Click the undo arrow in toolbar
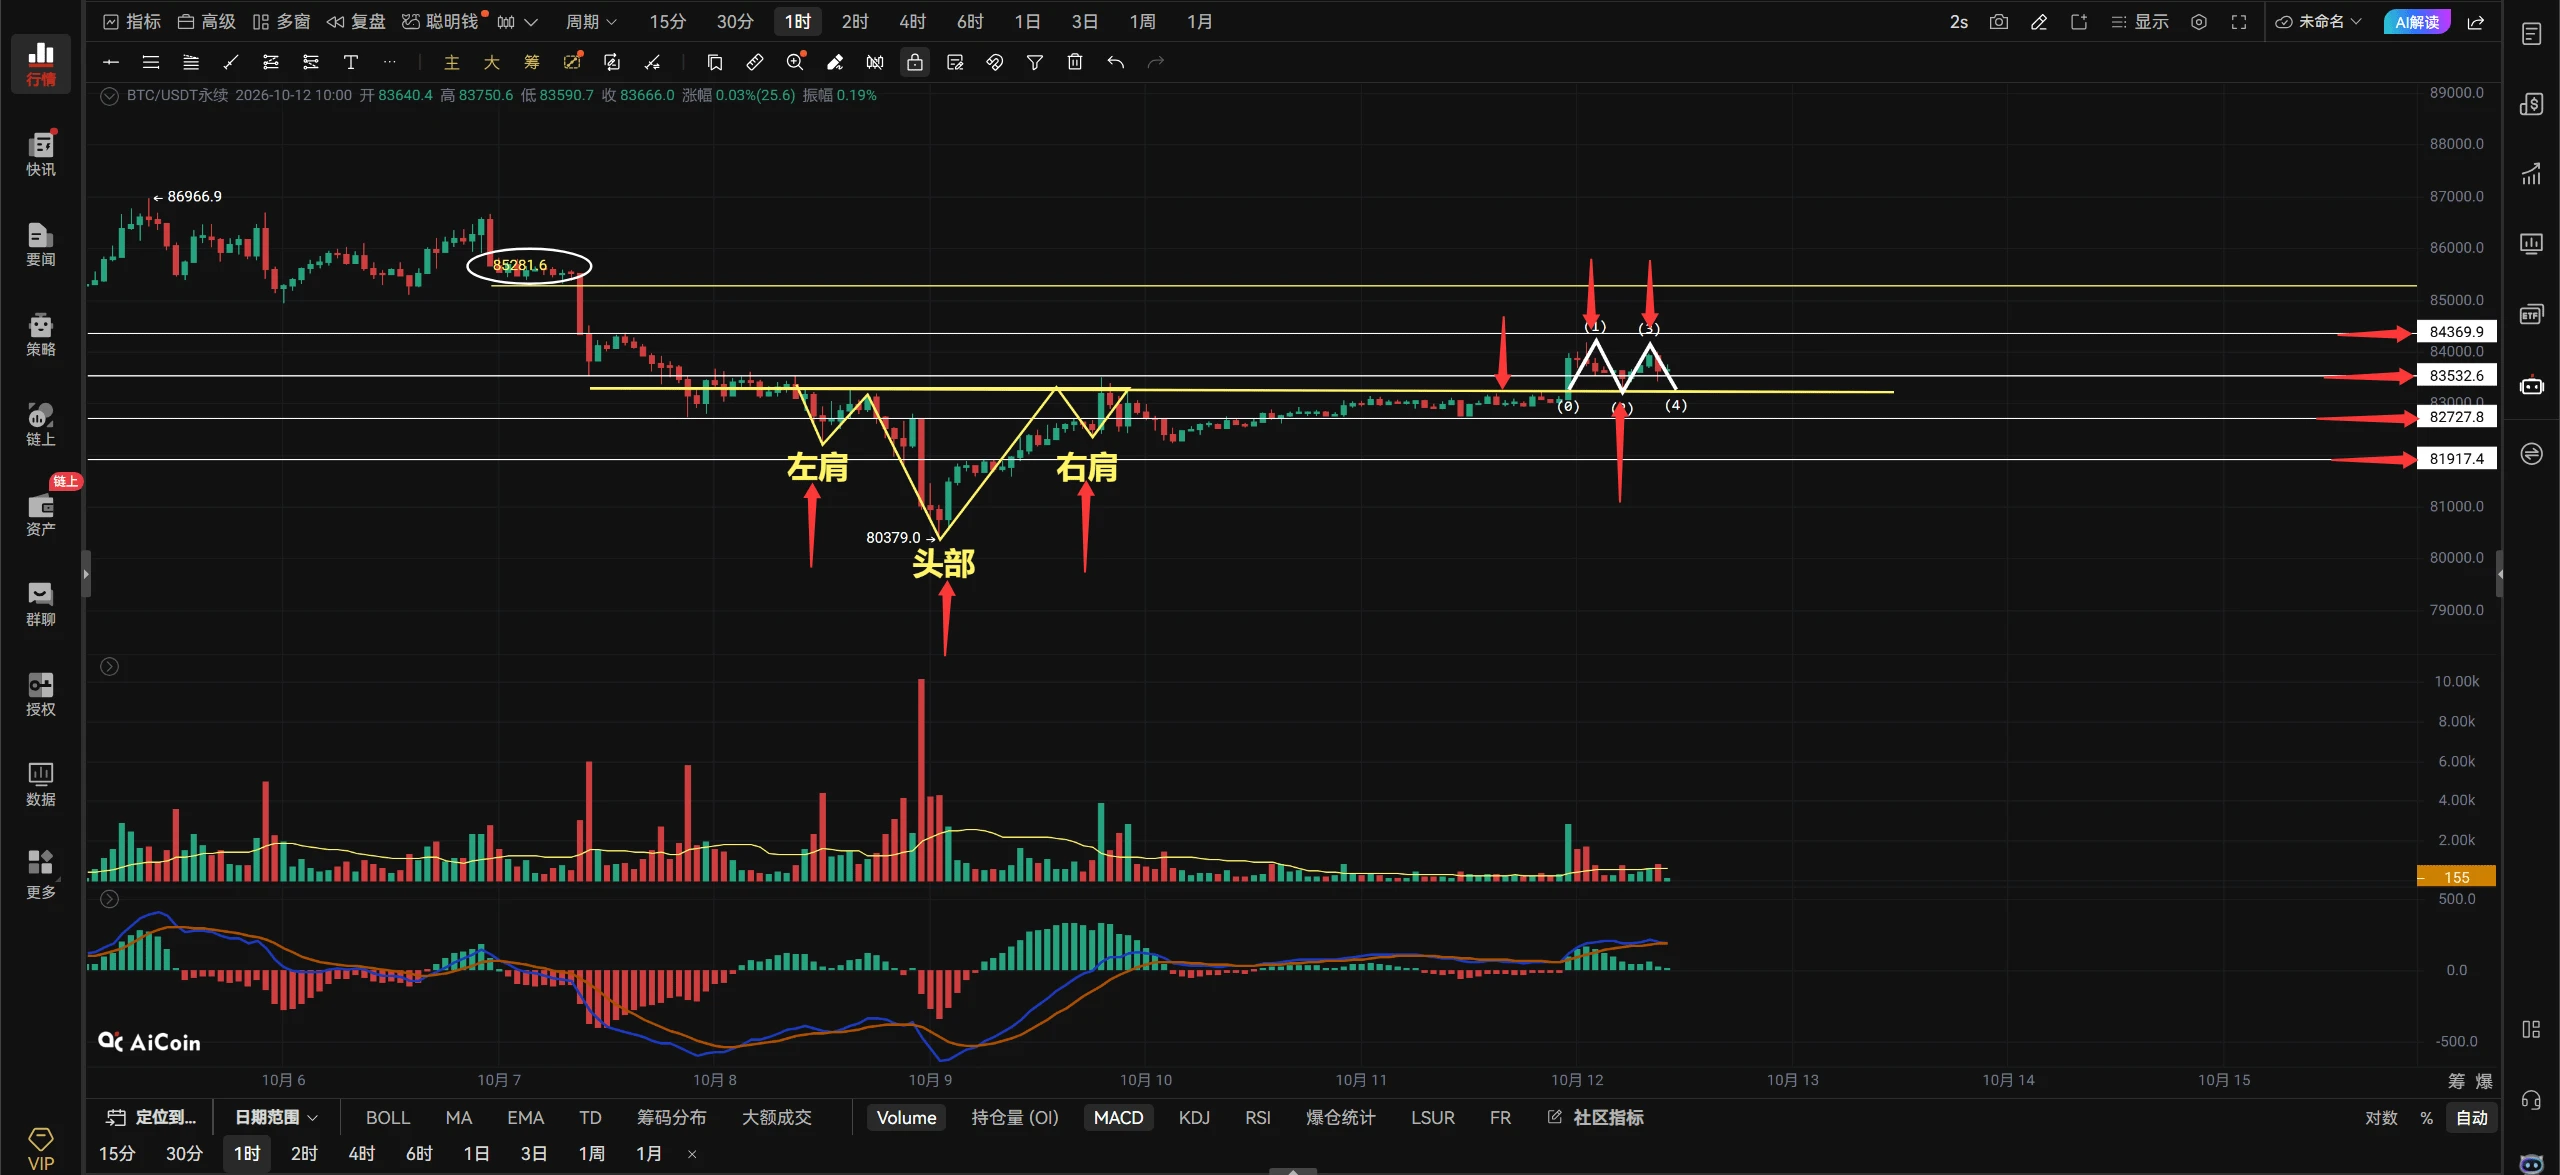2560x1175 pixels. 1115,62
